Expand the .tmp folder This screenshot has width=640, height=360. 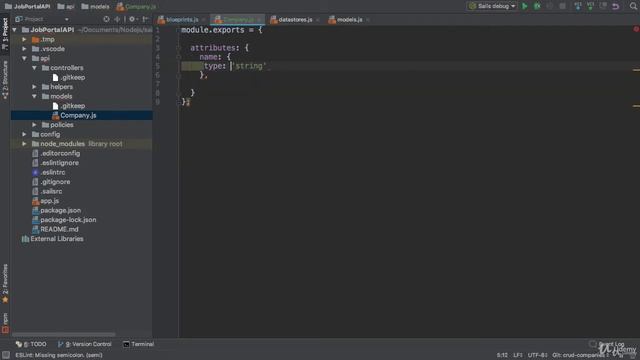24,39
